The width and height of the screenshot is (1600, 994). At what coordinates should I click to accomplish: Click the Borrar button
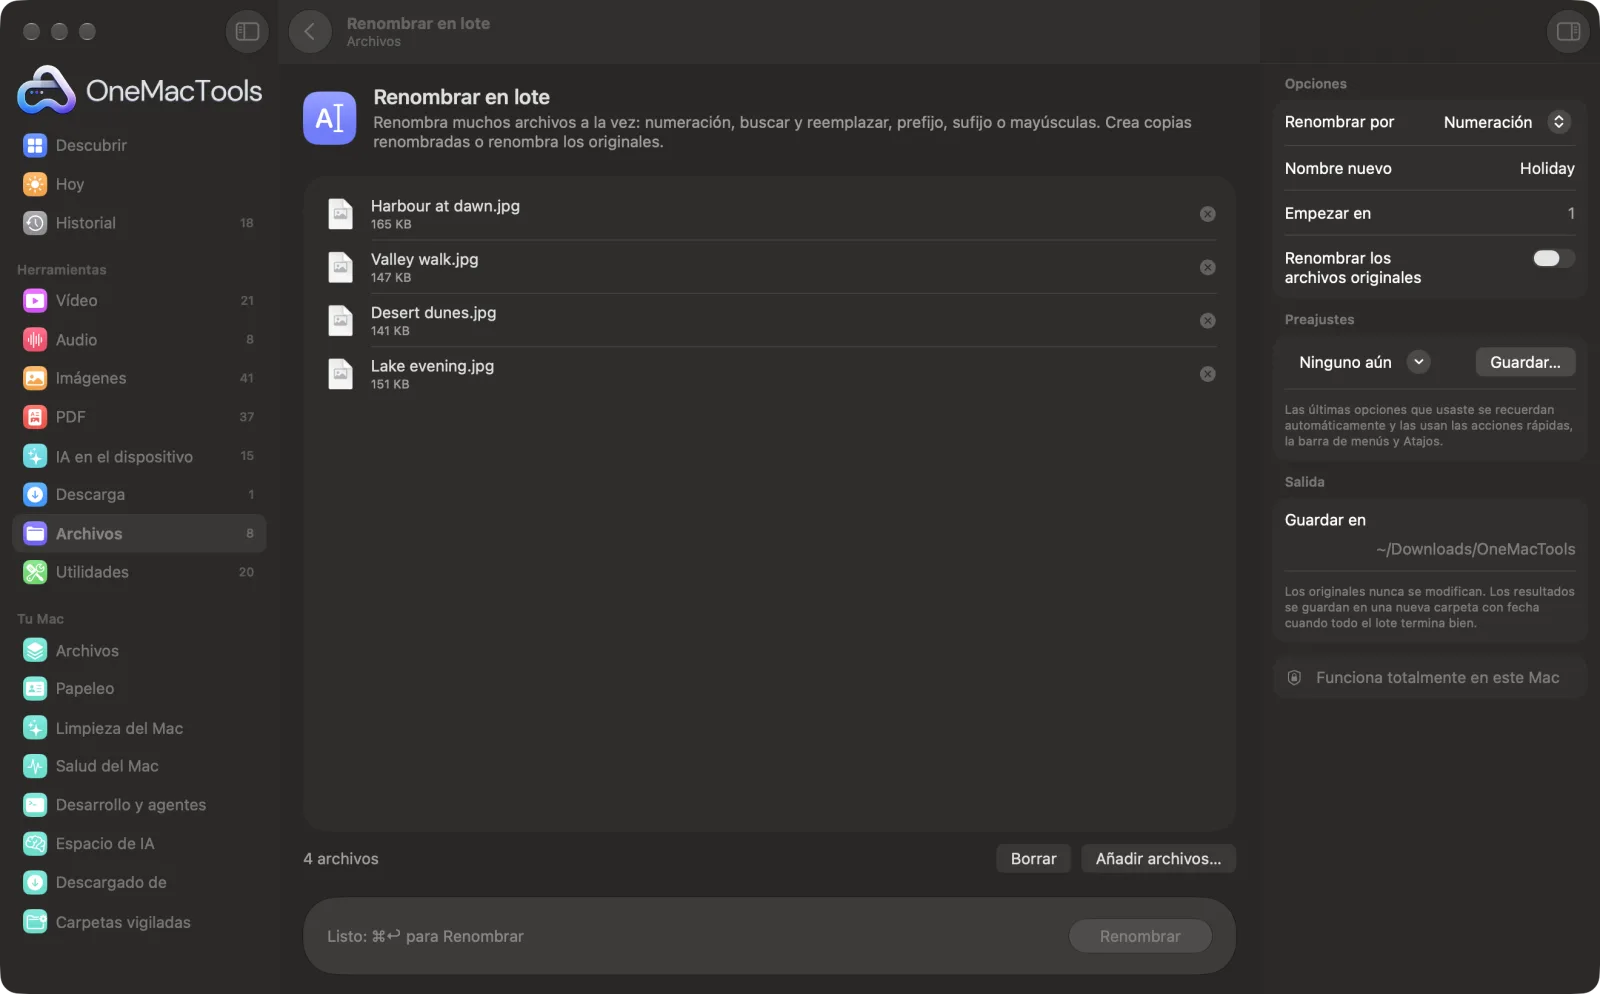1033,859
